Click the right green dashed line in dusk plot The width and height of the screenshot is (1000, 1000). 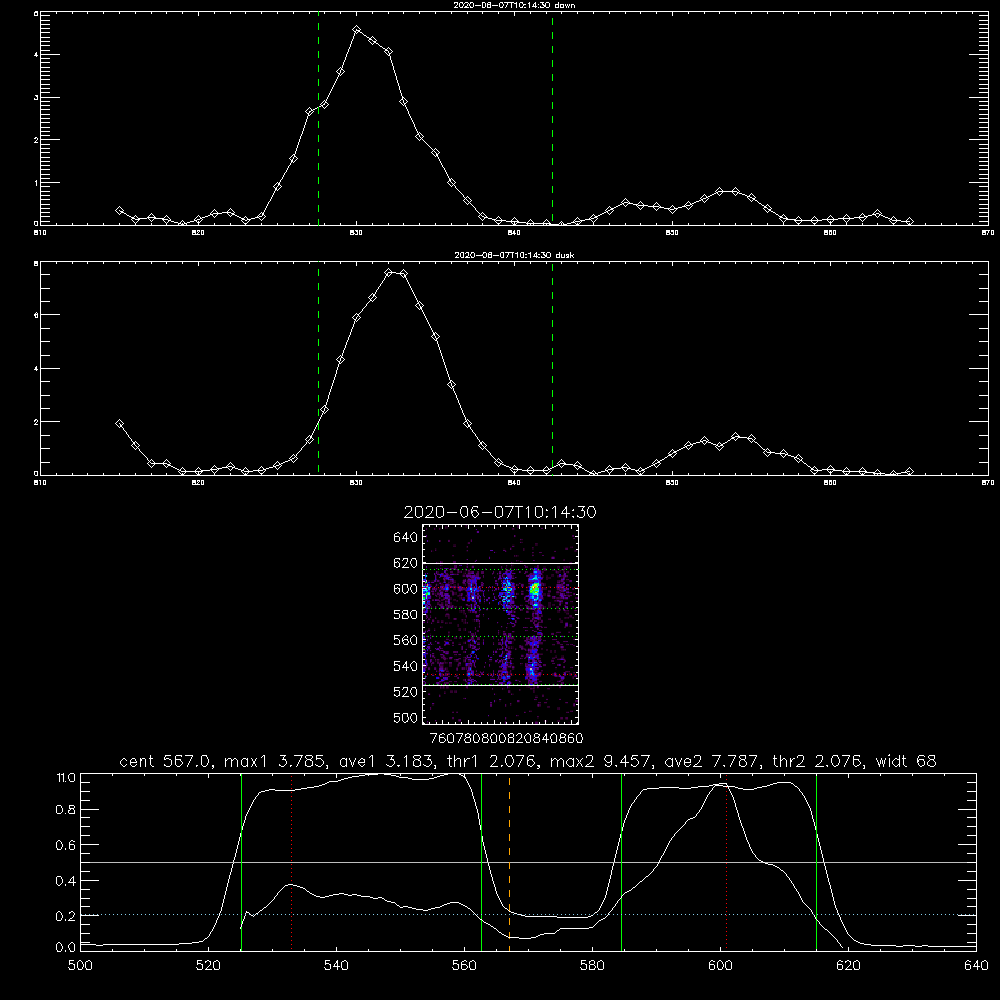552,368
